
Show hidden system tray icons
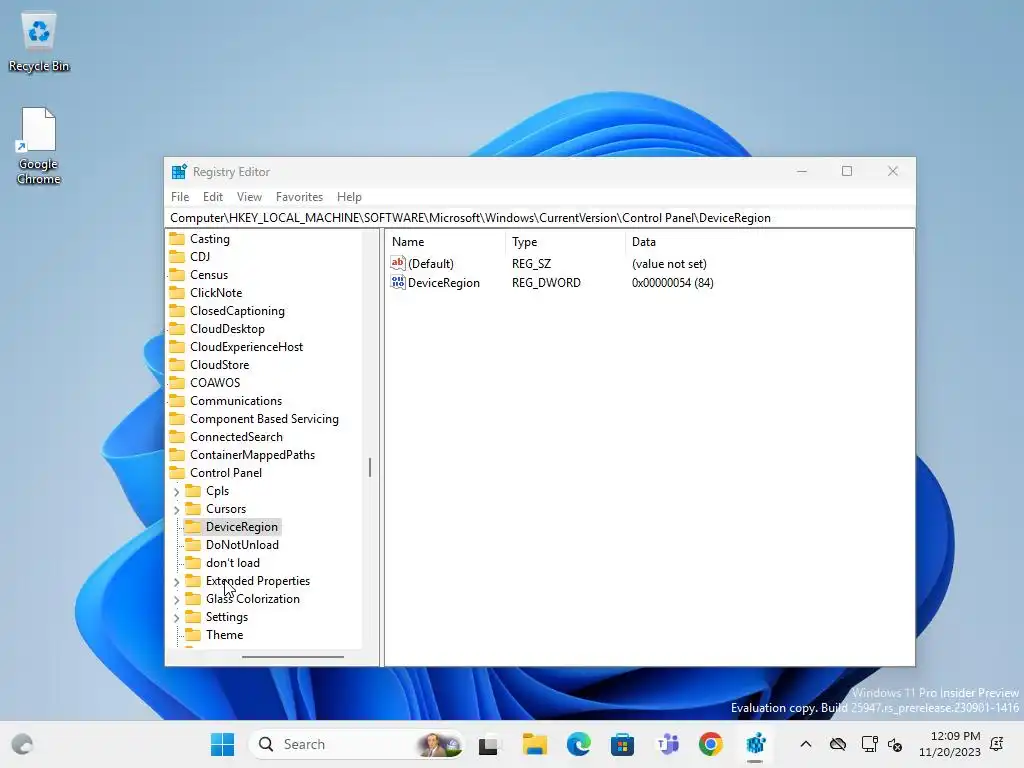pyautogui.click(x=806, y=744)
